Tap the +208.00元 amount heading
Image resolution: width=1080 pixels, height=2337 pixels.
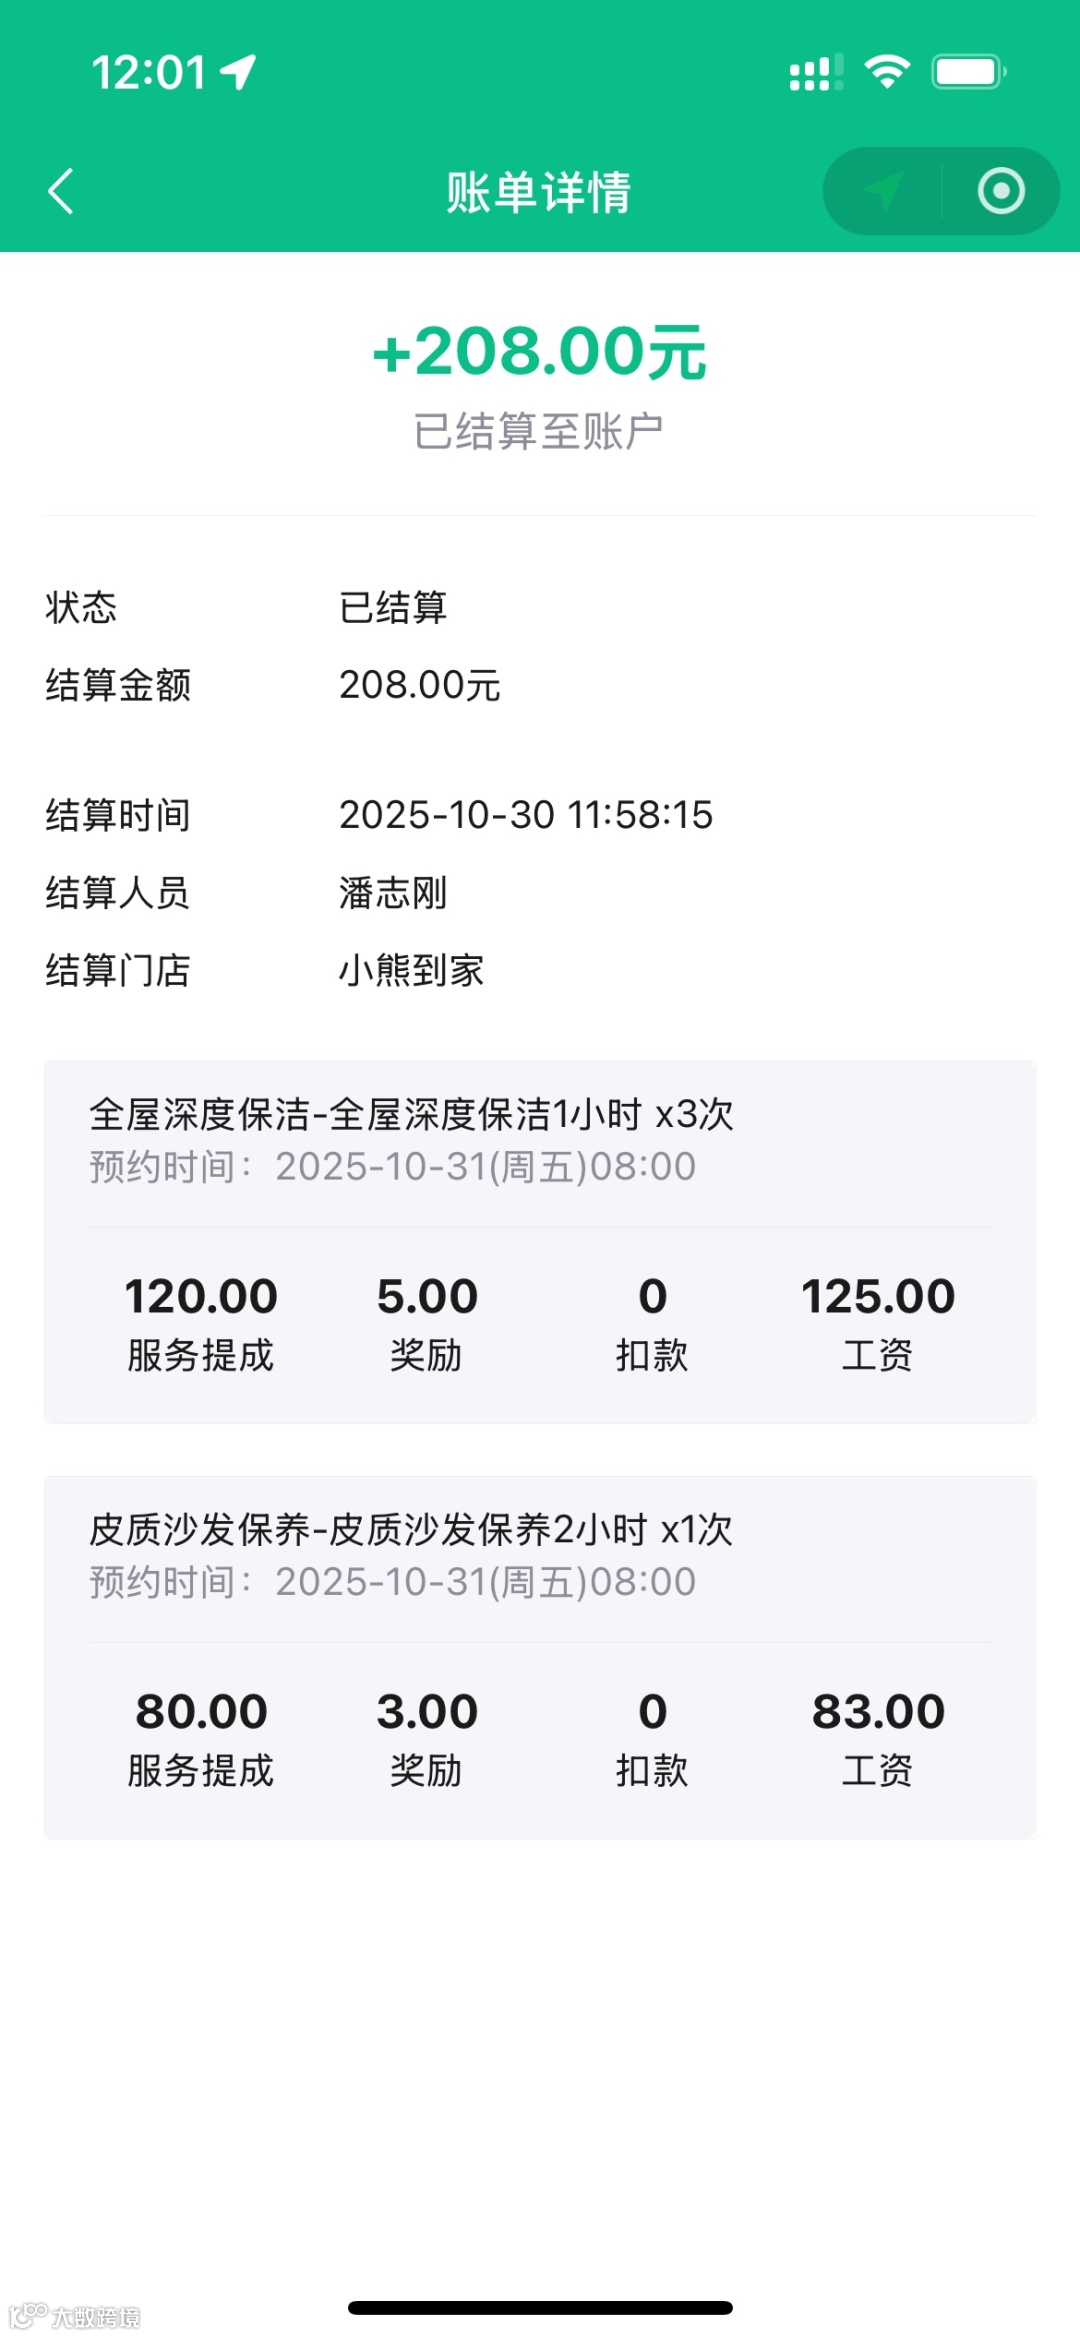coord(539,352)
